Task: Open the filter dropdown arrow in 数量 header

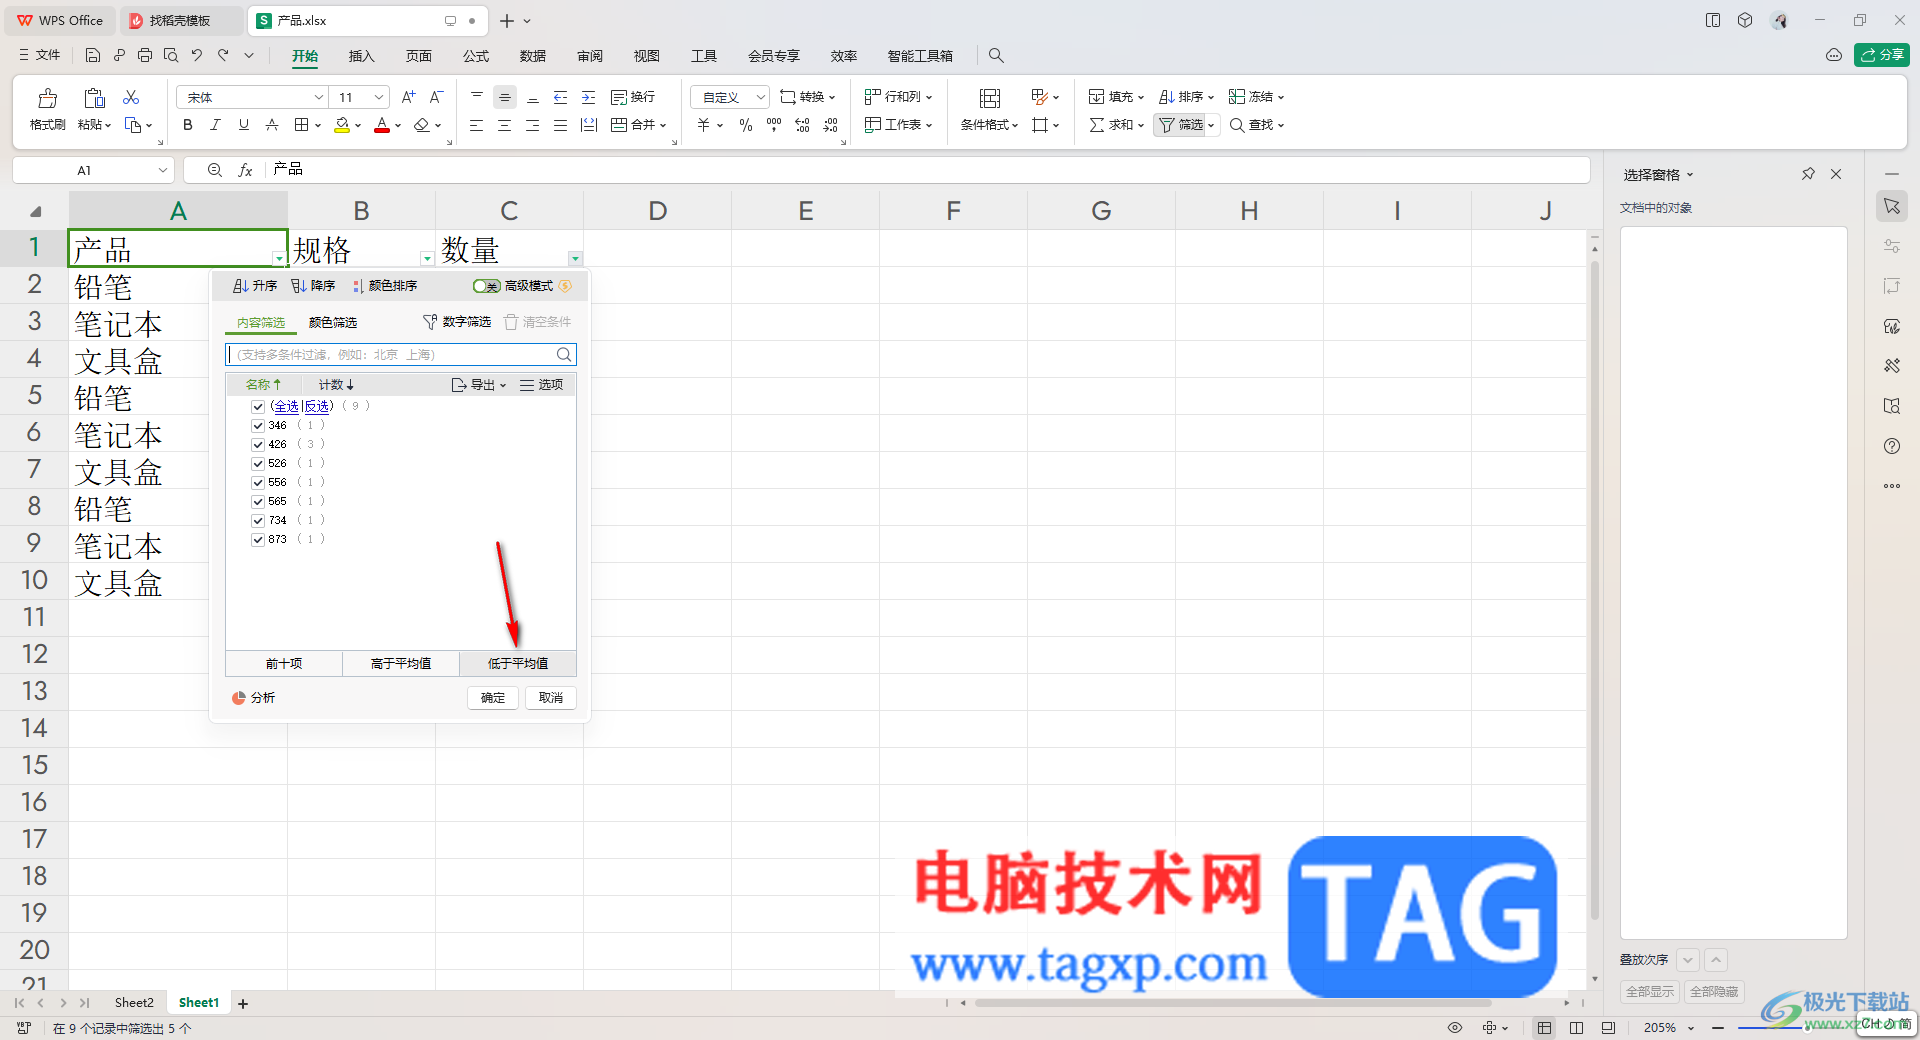Action: pyautogui.click(x=575, y=258)
